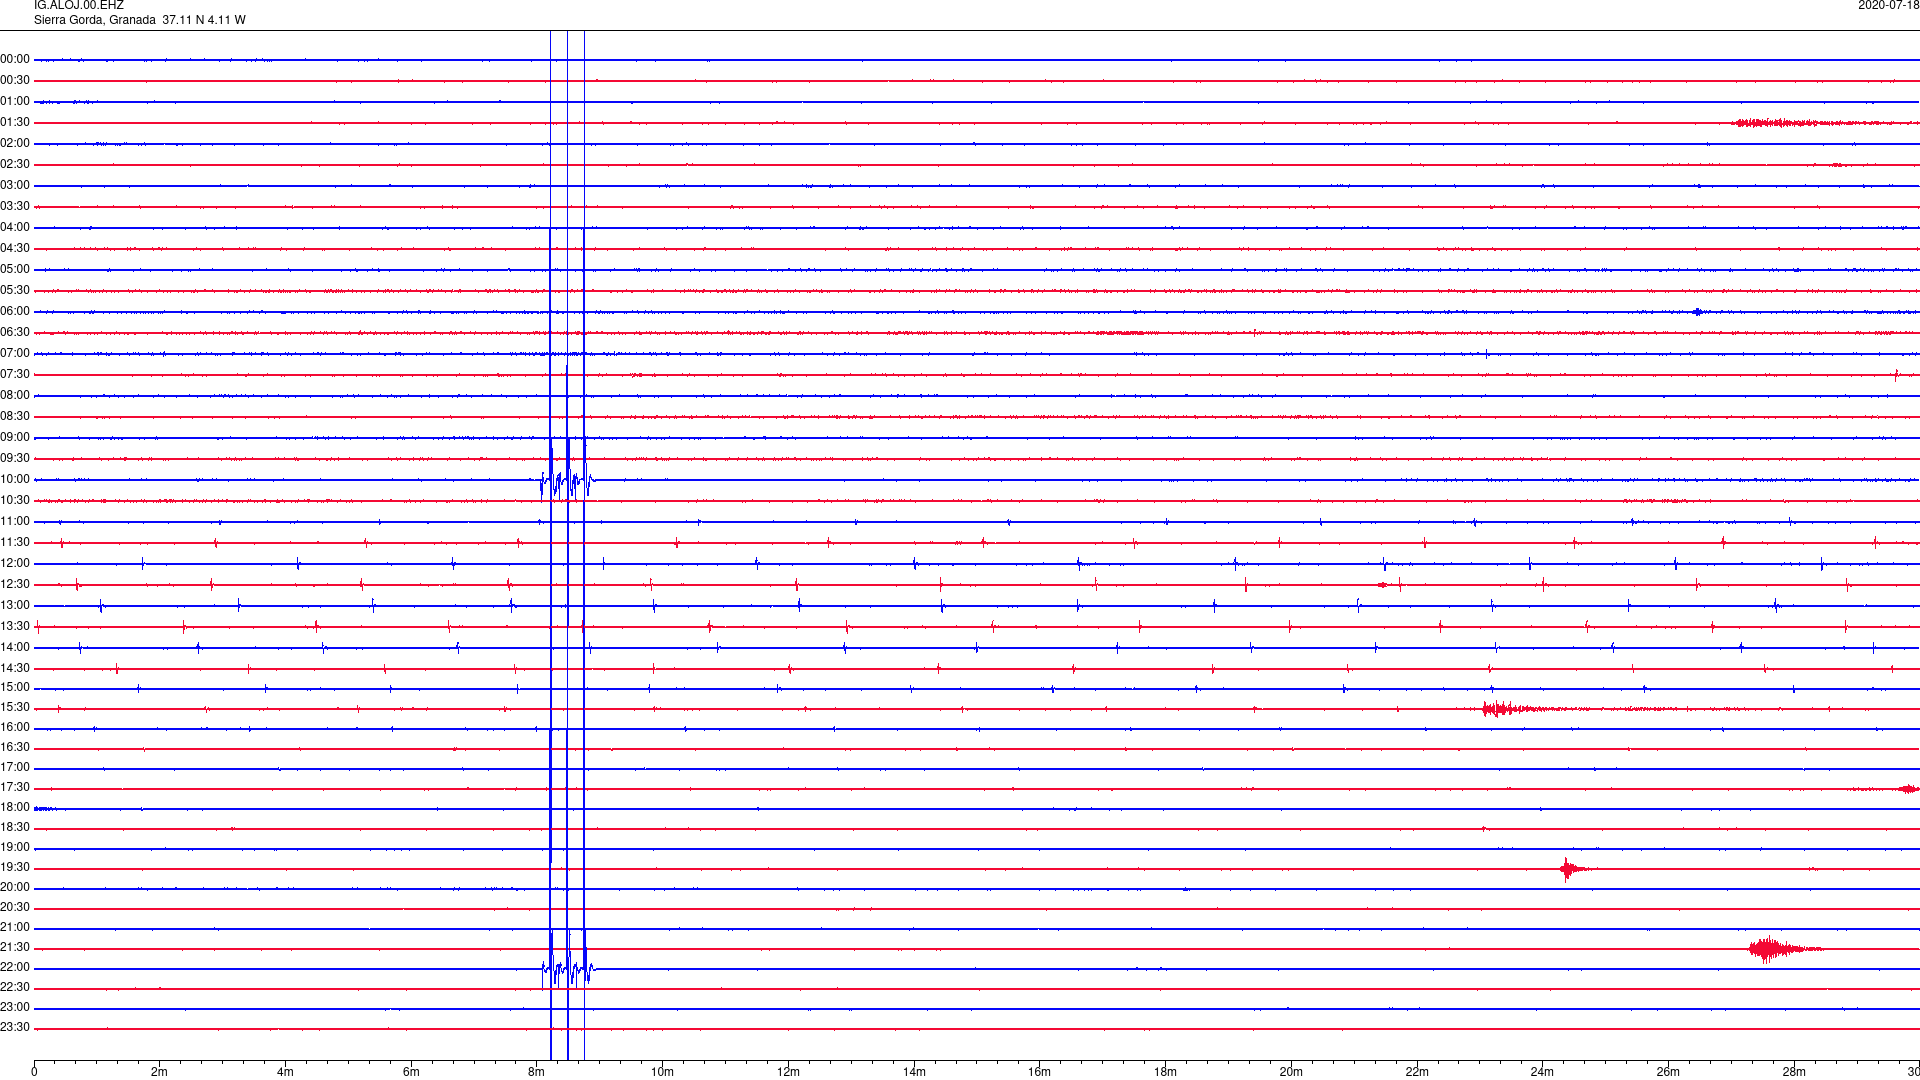The width and height of the screenshot is (1920, 1080).
Task: Click the 14m tick label on time axis
Action: [x=914, y=1073]
